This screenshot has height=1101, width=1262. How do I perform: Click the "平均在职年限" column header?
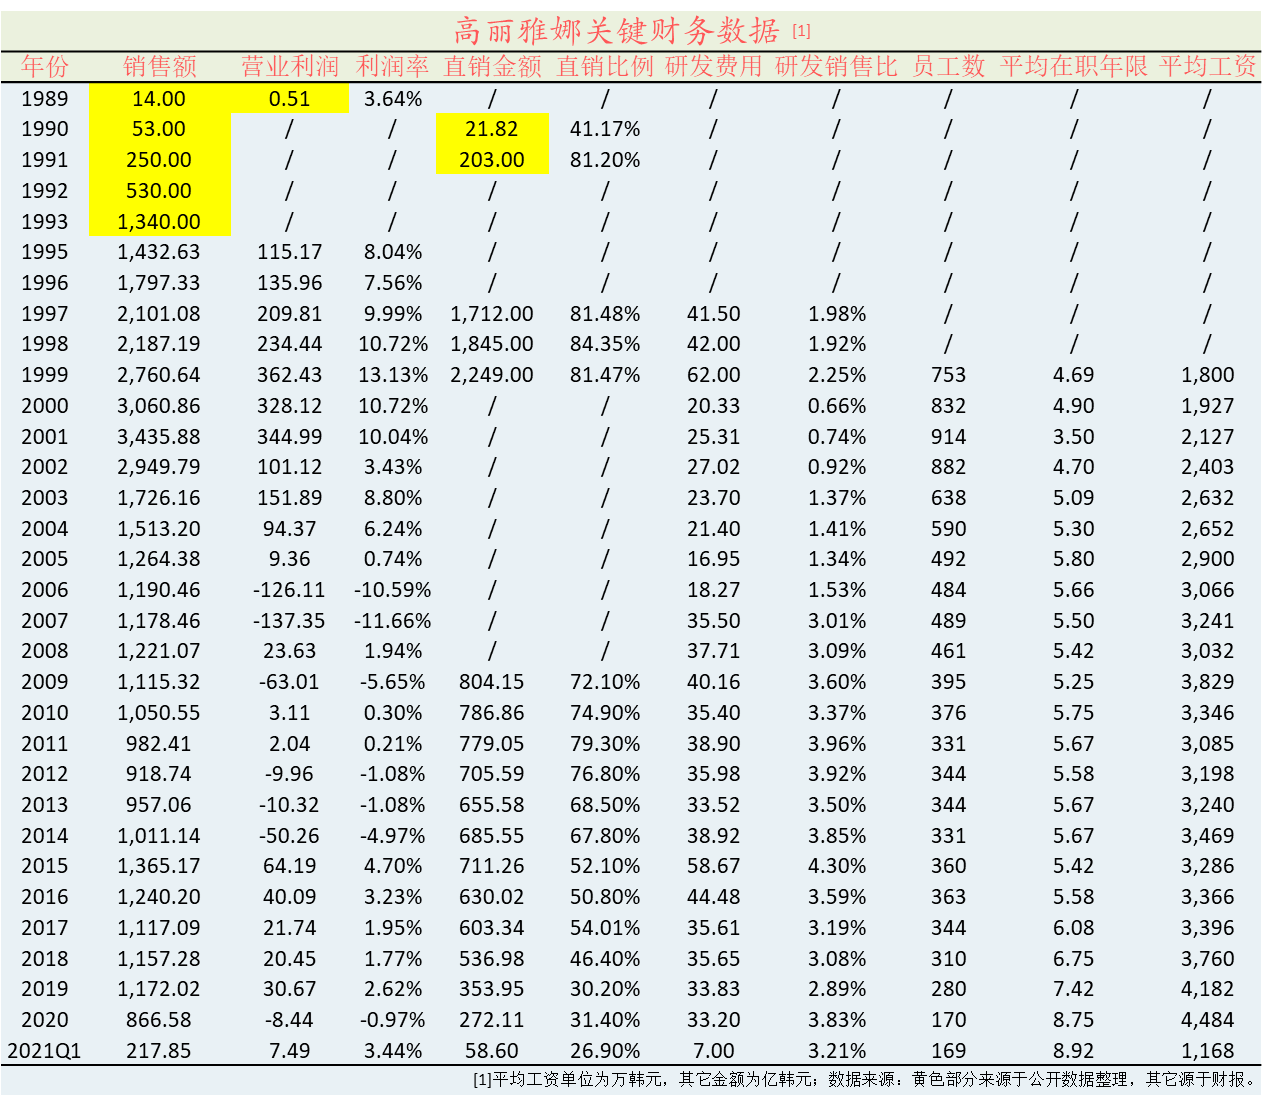[x=1074, y=67]
